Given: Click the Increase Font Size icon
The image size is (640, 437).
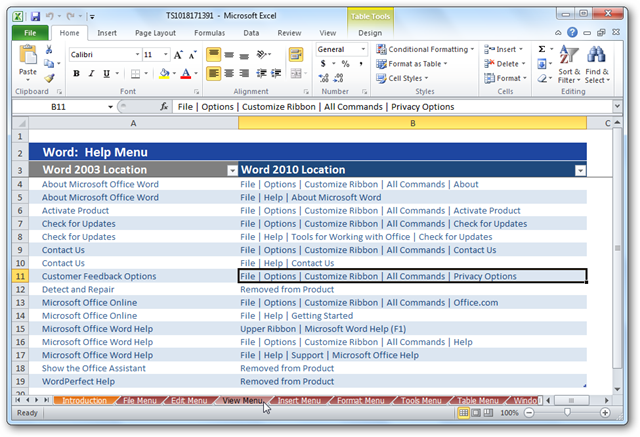Looking at the screenshot, I should [x=178, y=55].
